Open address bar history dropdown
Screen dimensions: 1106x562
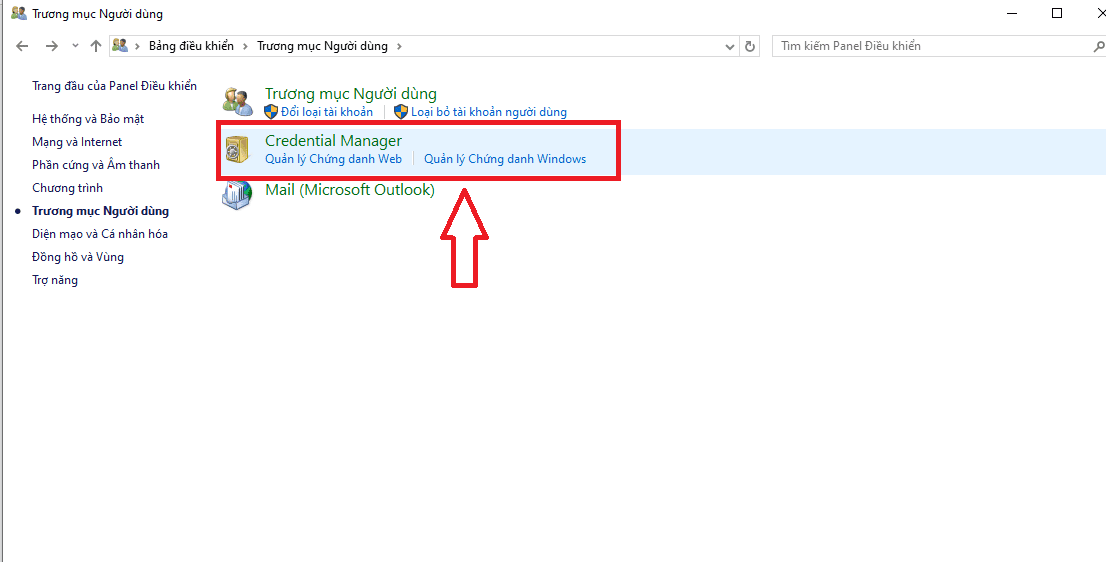[730, 47]
